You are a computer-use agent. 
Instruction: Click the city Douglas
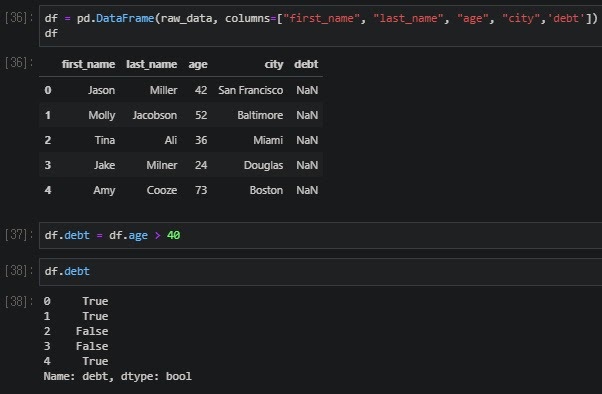click(x=263, y=165)
